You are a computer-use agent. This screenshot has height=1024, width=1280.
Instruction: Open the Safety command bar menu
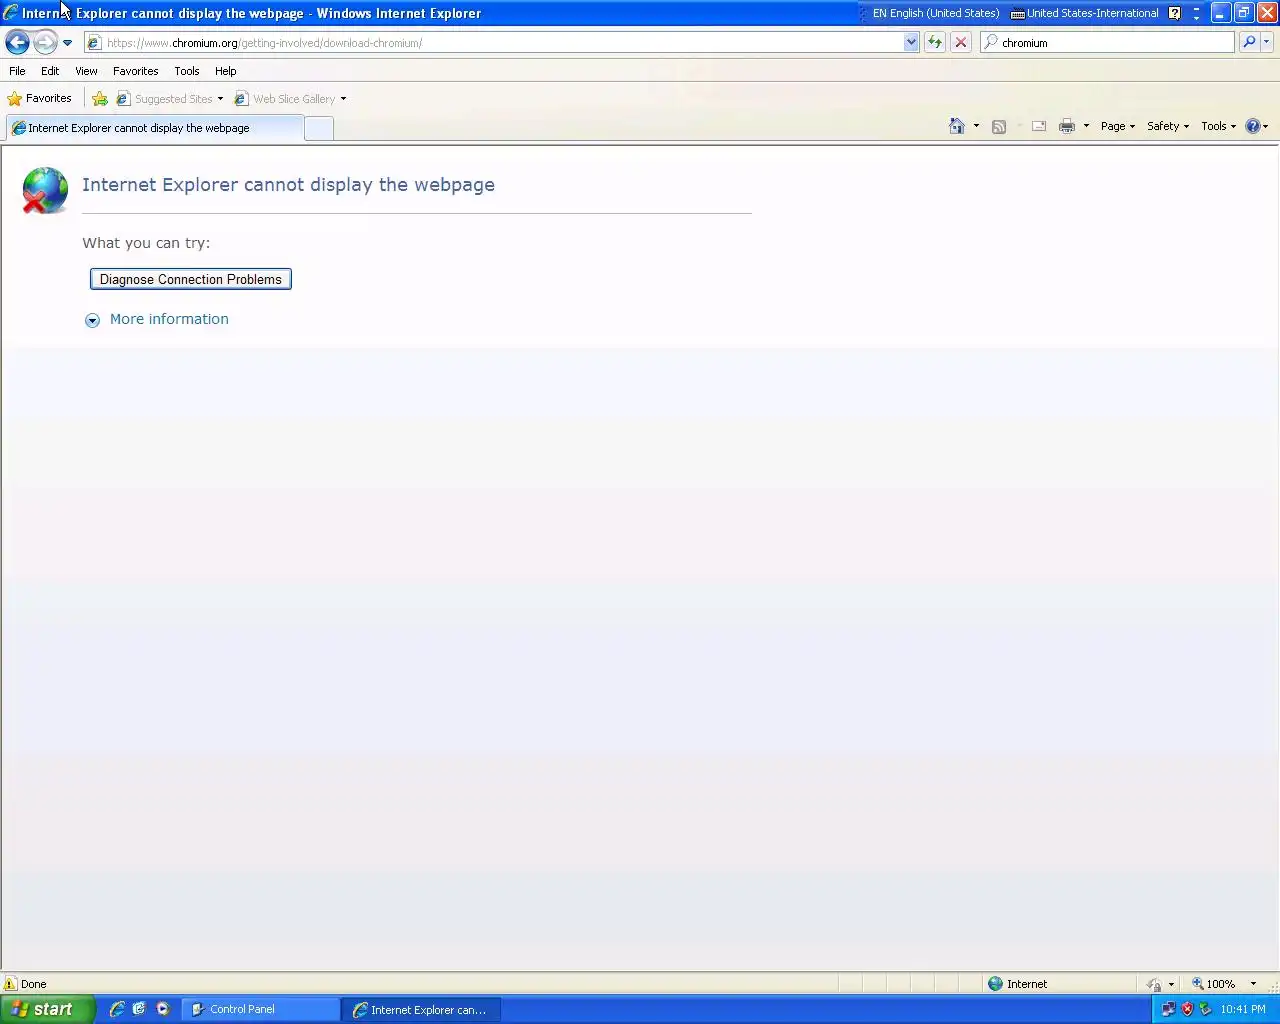[x=1168, y=126]
